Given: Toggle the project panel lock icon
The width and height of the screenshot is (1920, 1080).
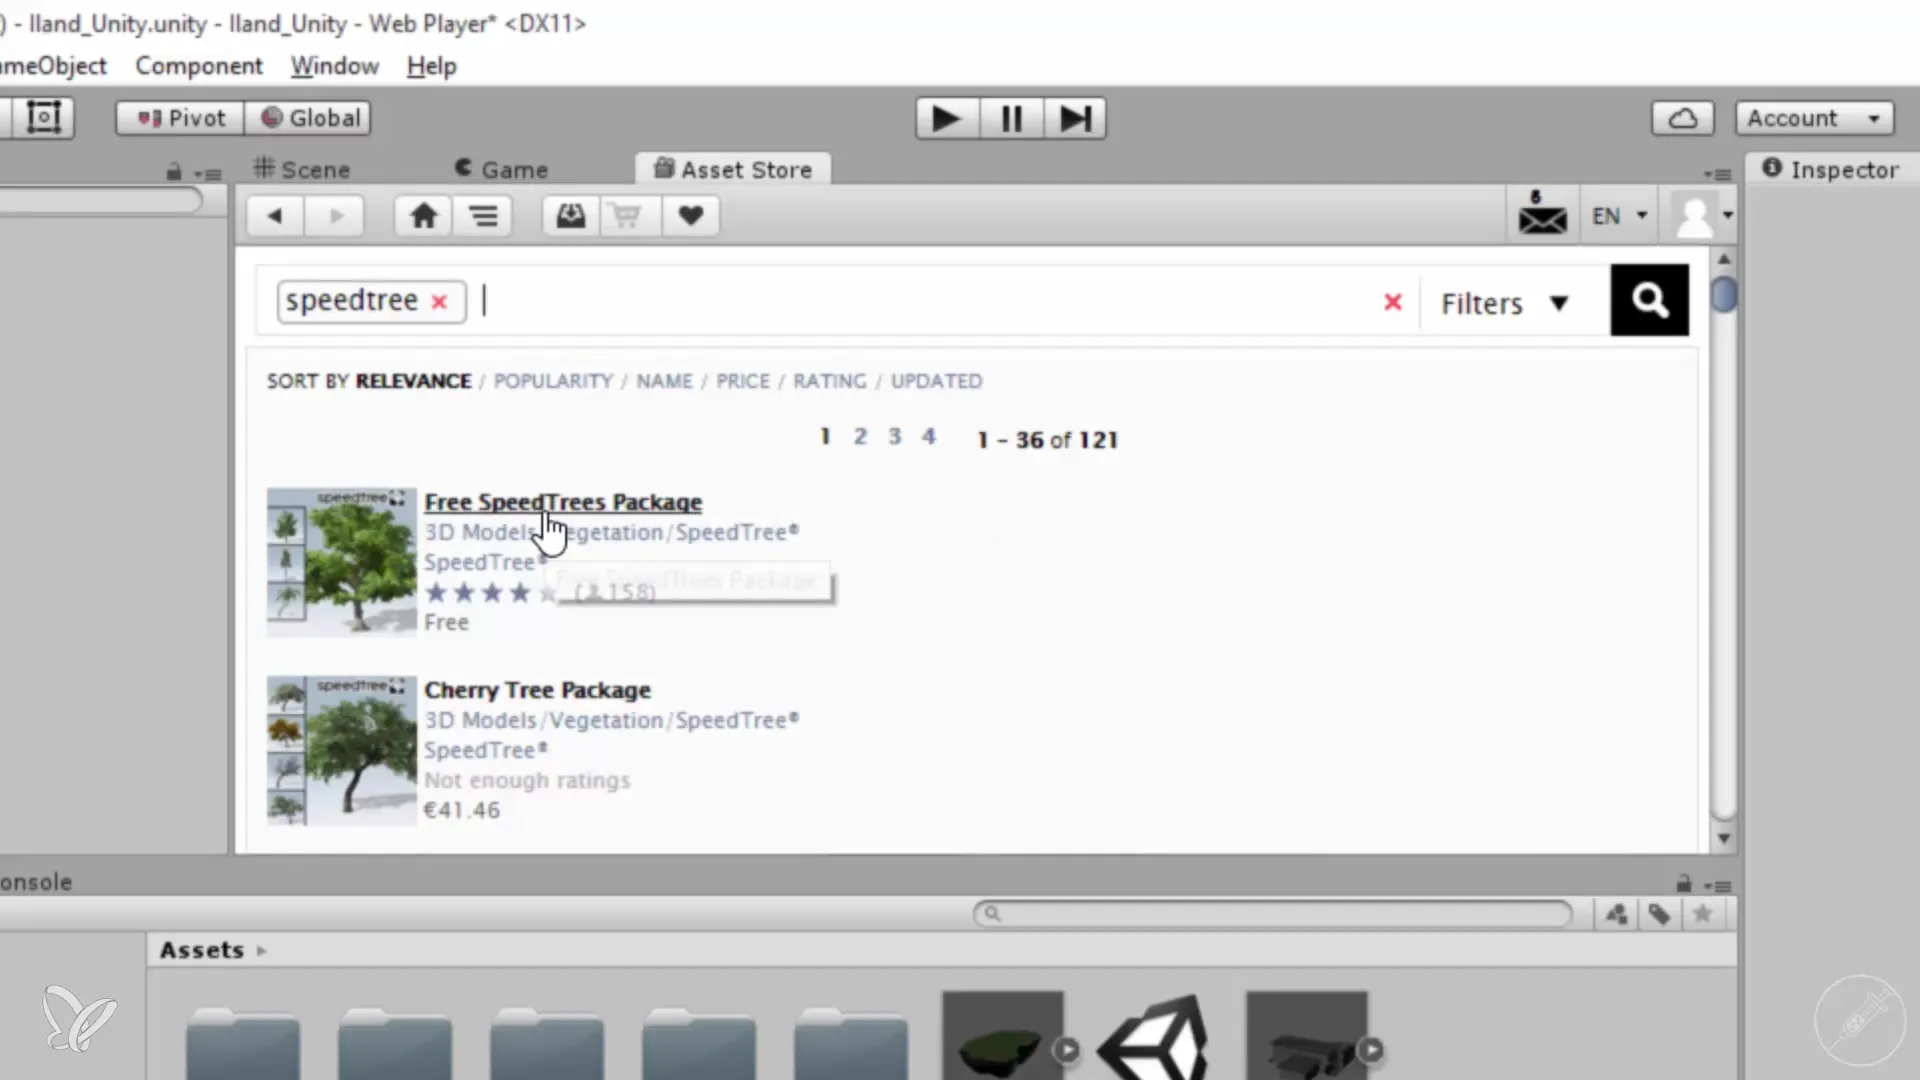Looking at the screenshot, I should pyautogui.click(x=1684, y=884).
